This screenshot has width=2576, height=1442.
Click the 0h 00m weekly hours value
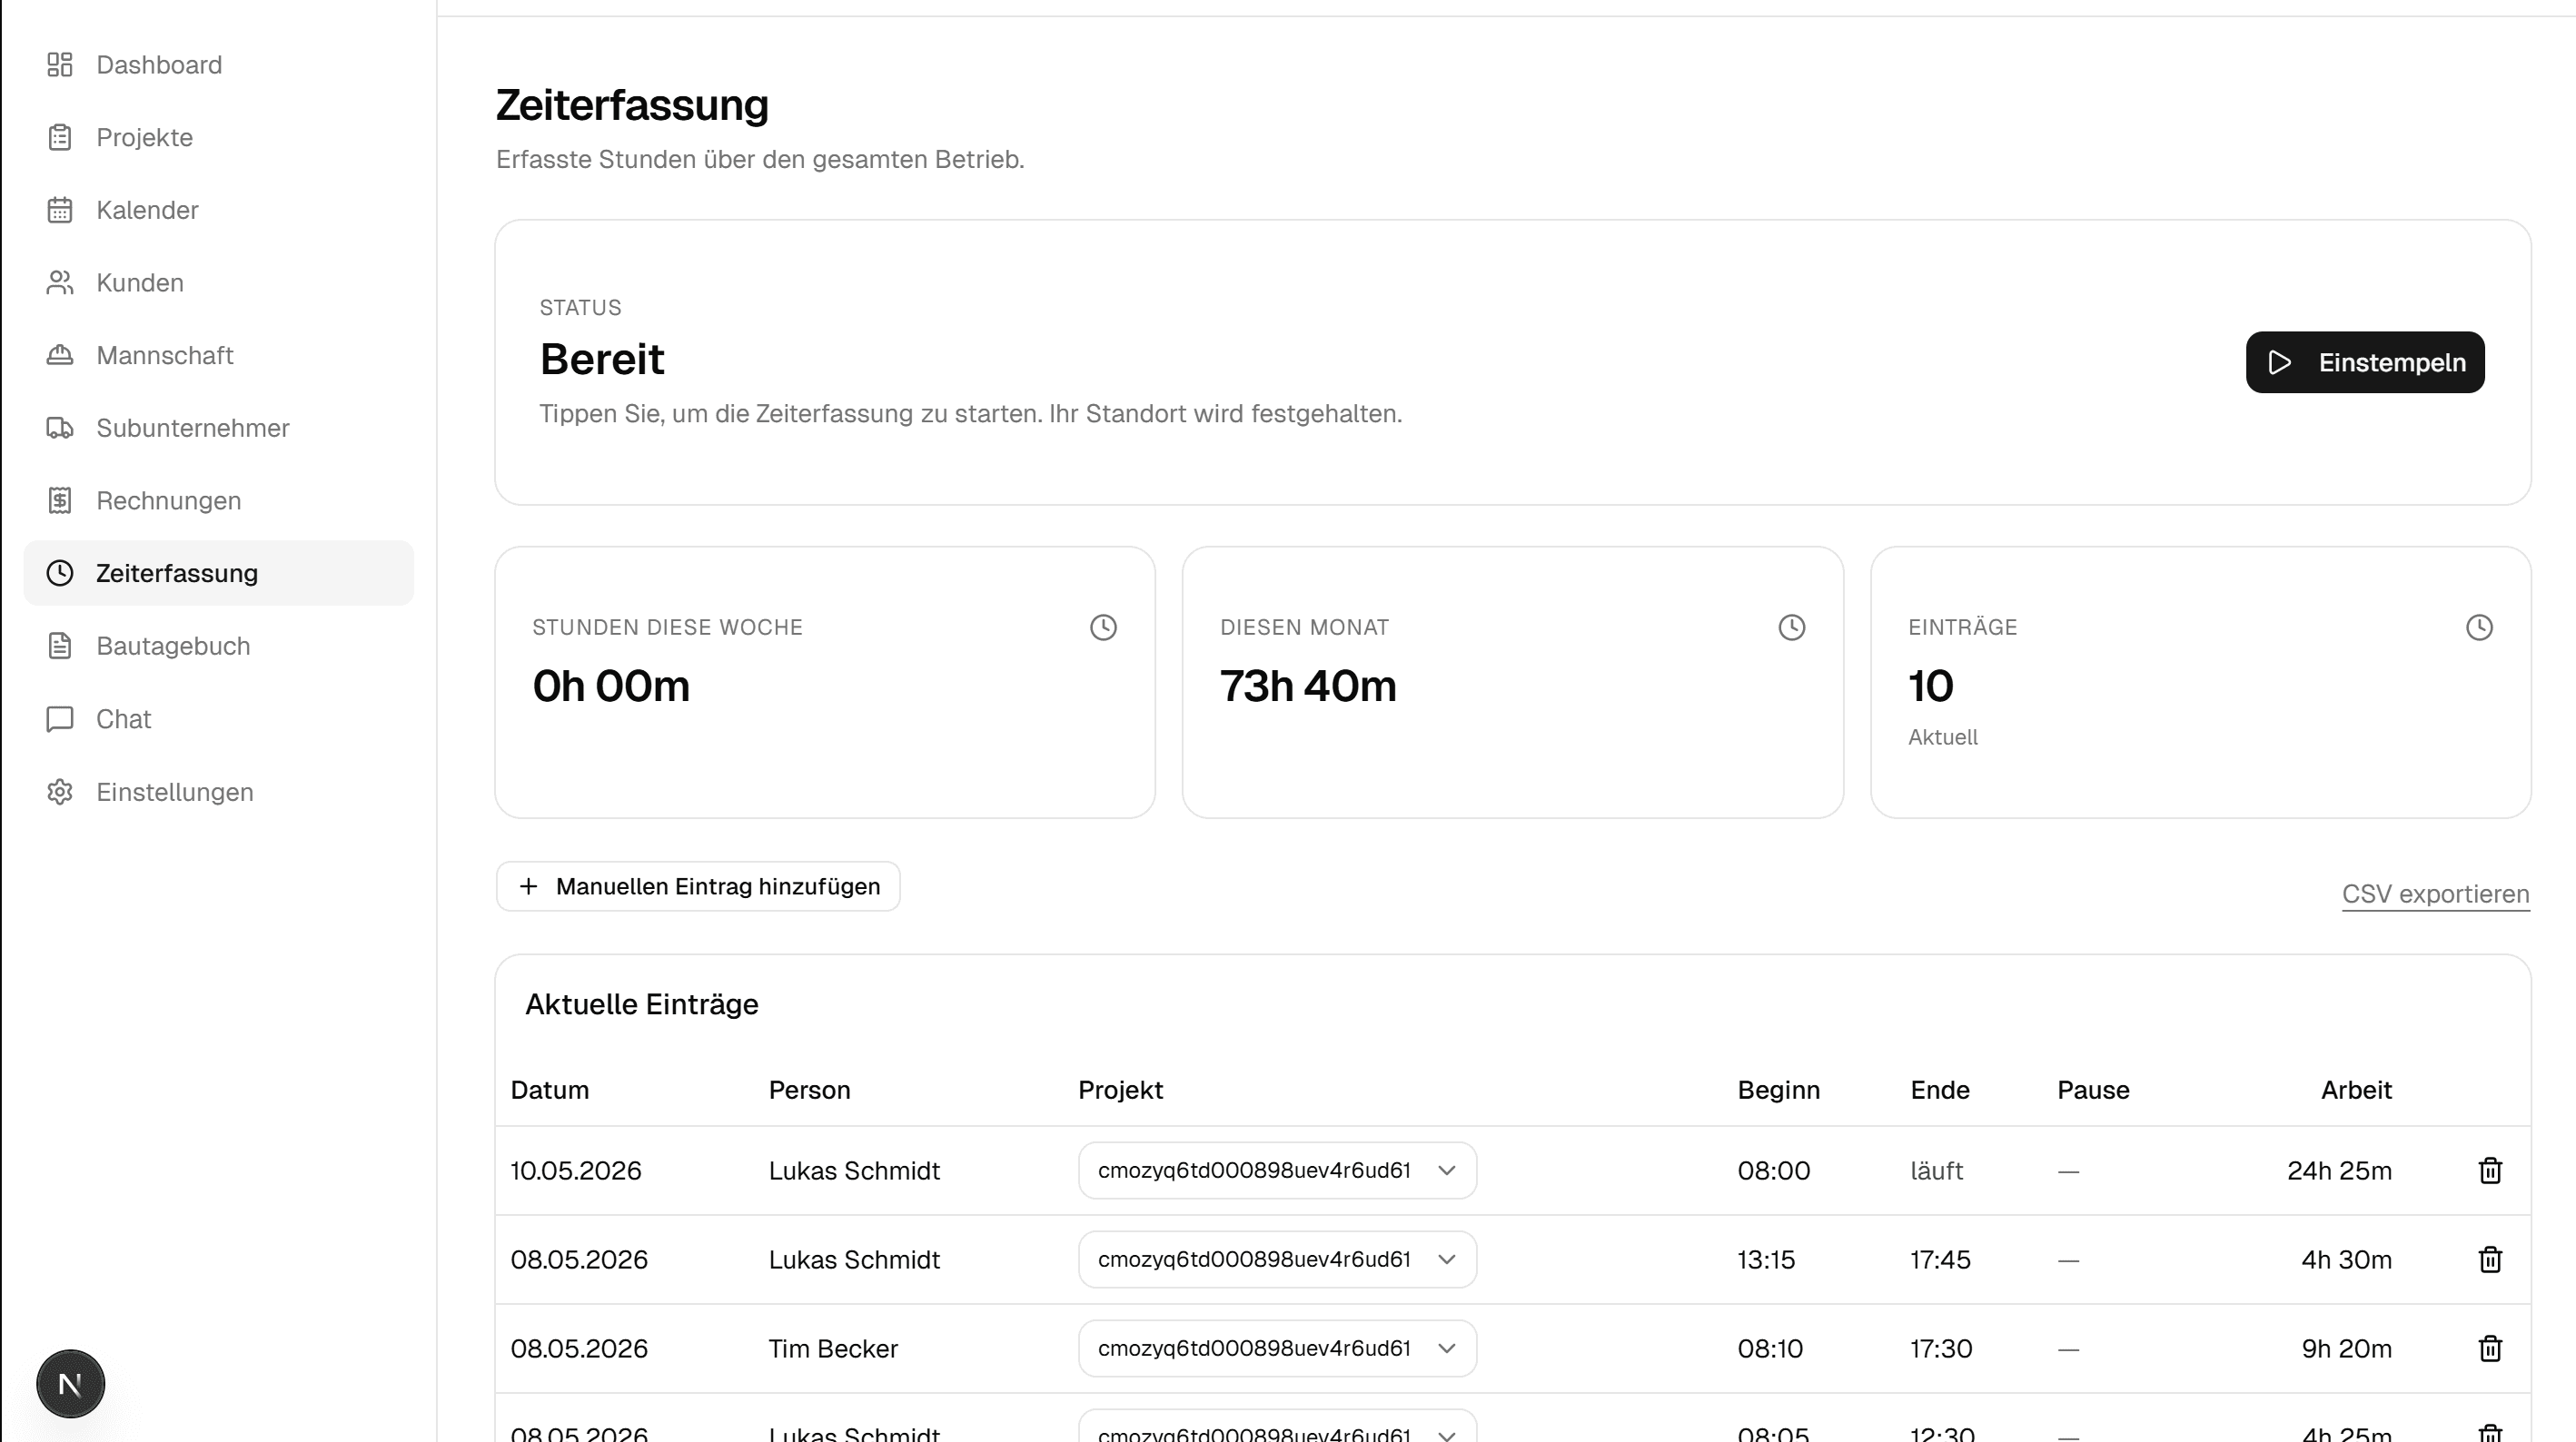pos(611,686)
